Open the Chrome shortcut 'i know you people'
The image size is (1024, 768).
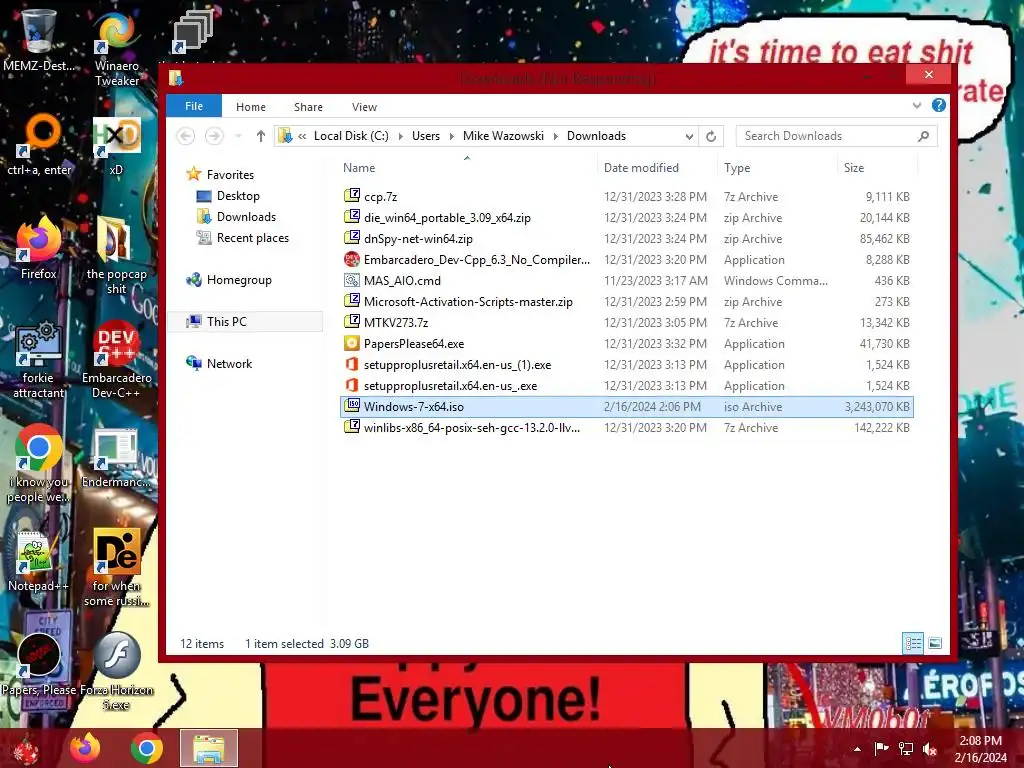pyautogui.click(x=39, y=464)
